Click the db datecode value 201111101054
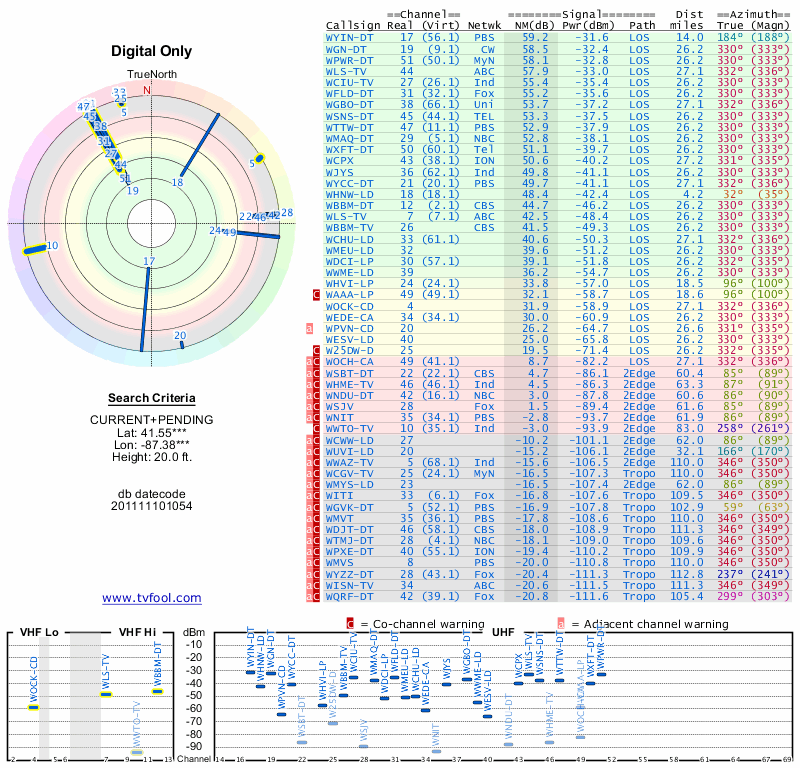 [x=152, y=506]
